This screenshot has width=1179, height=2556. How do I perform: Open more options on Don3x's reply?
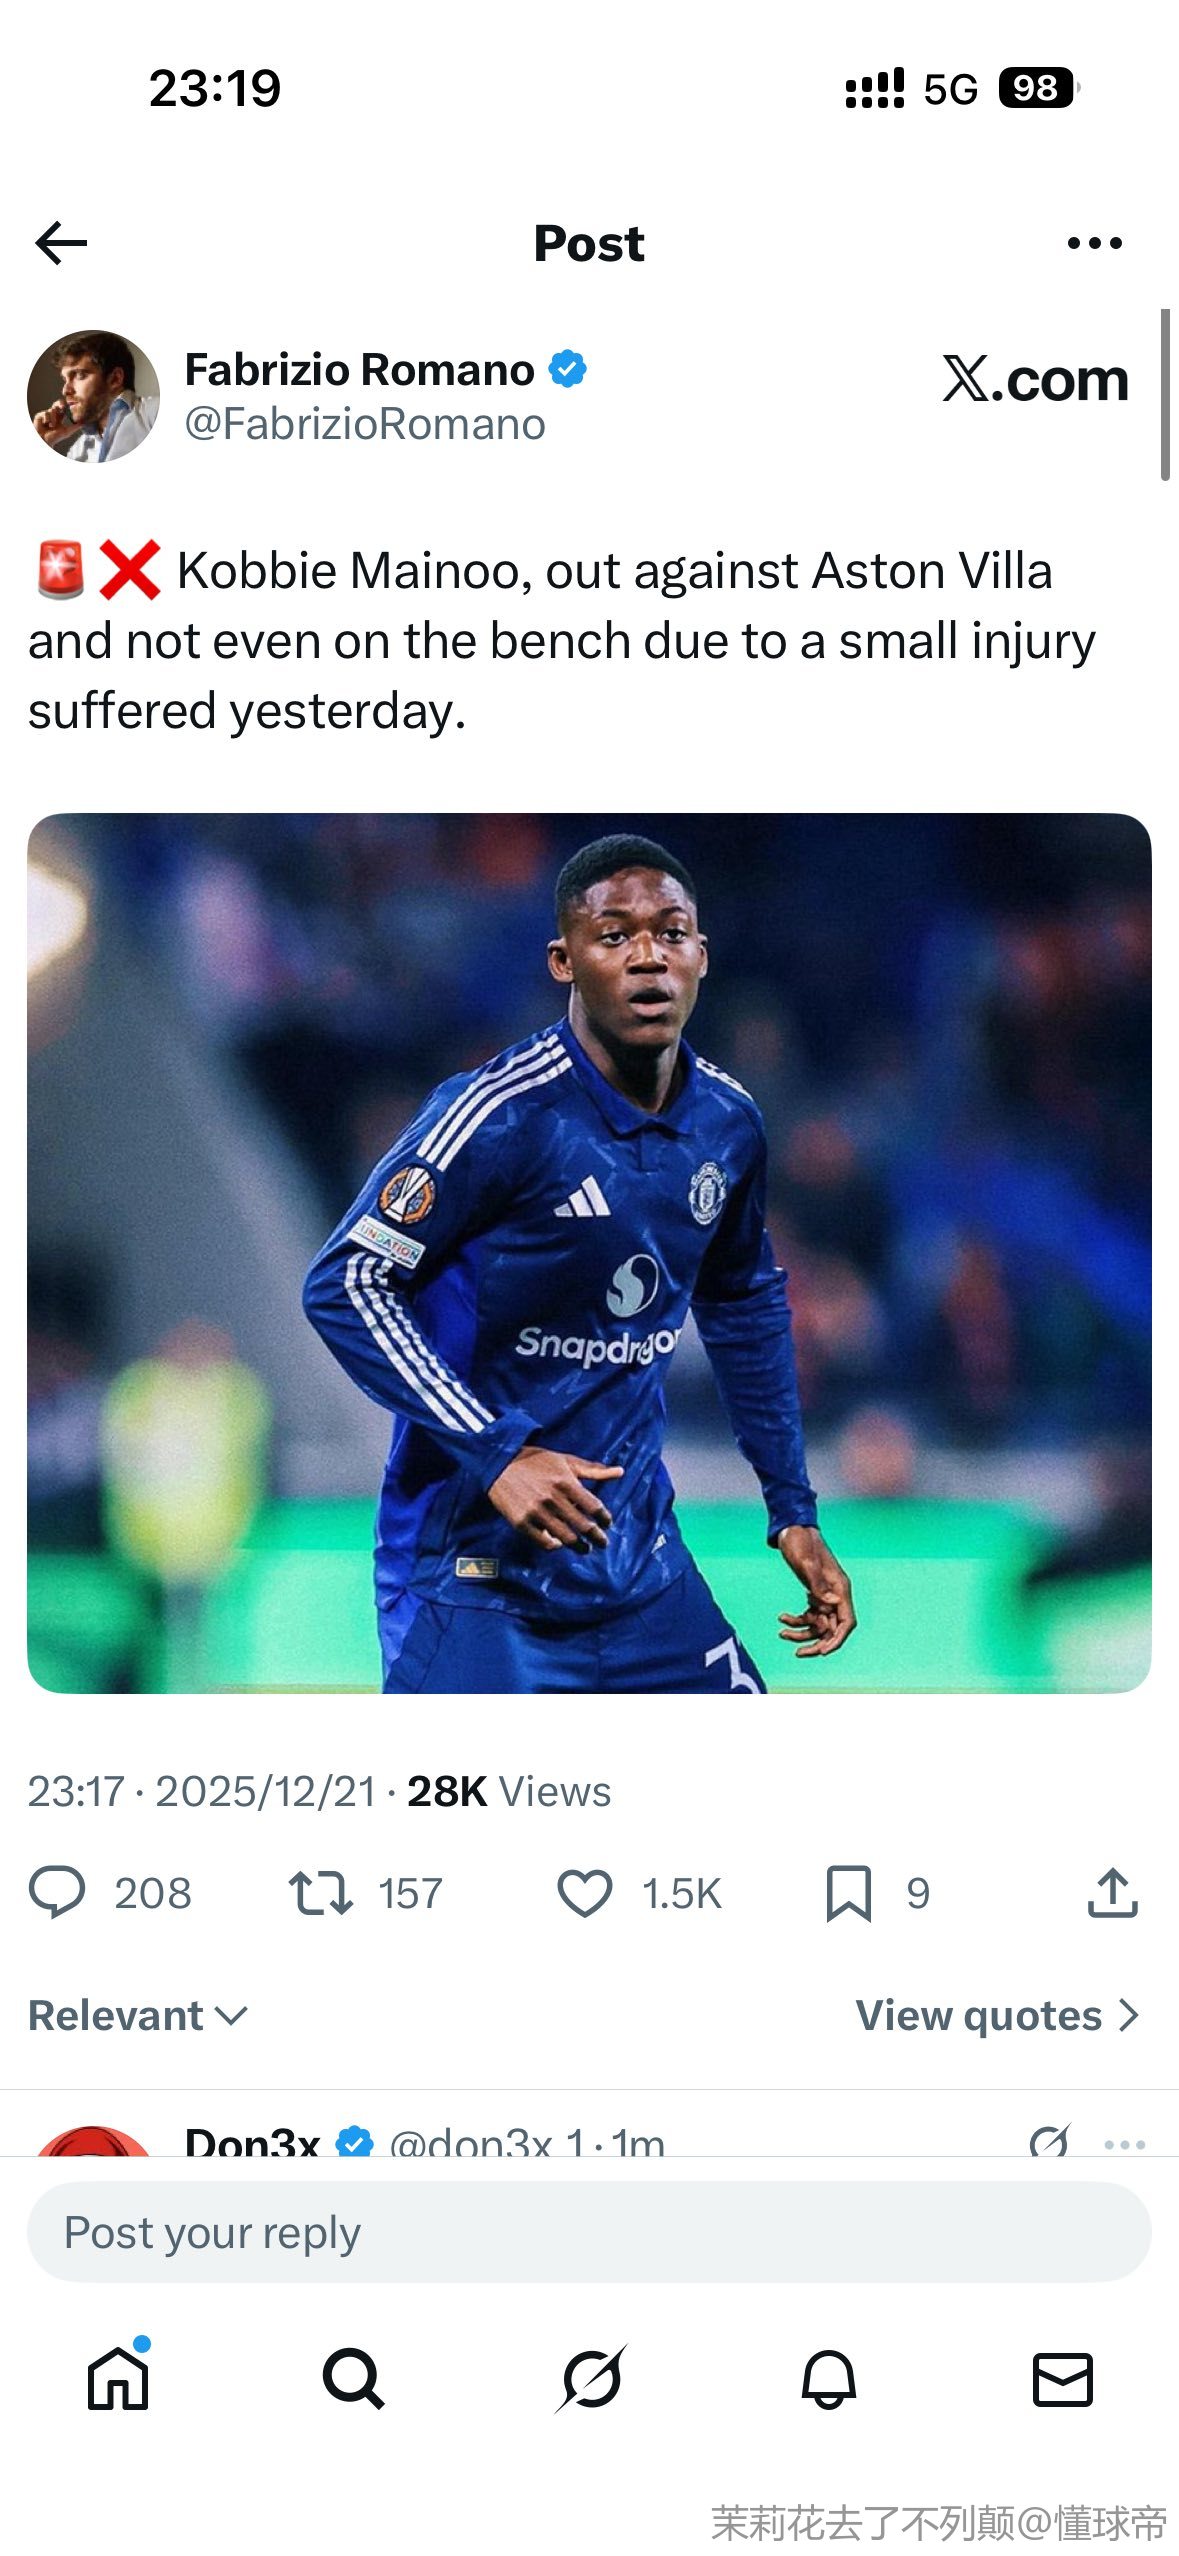pos(1124,2143)
